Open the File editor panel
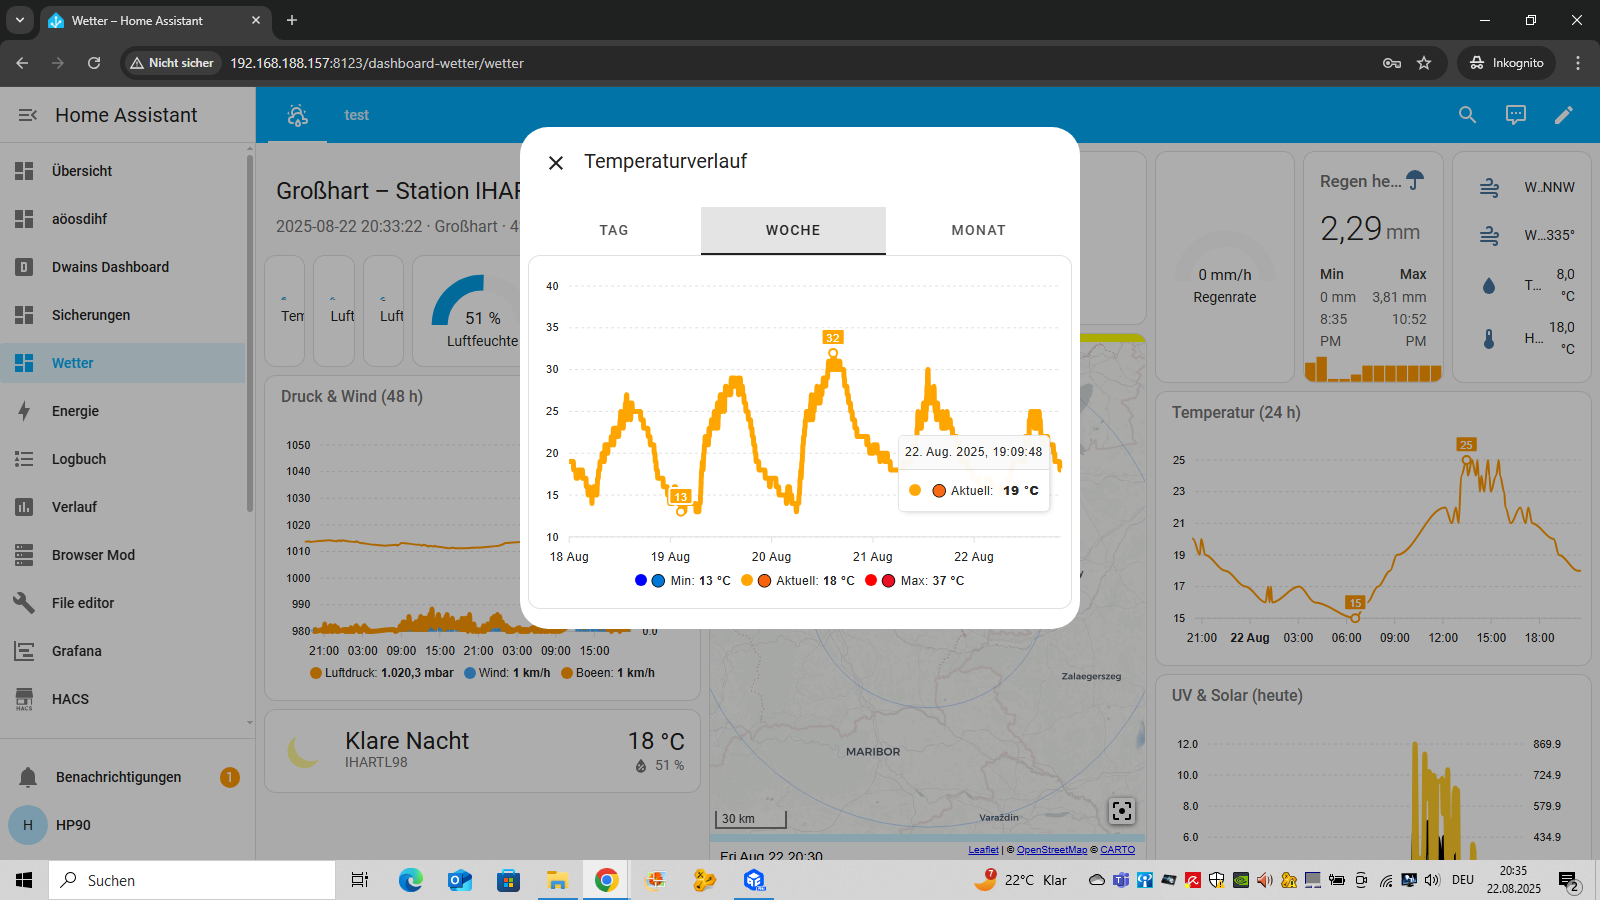 pyautogui.click(x=83, y=603)
